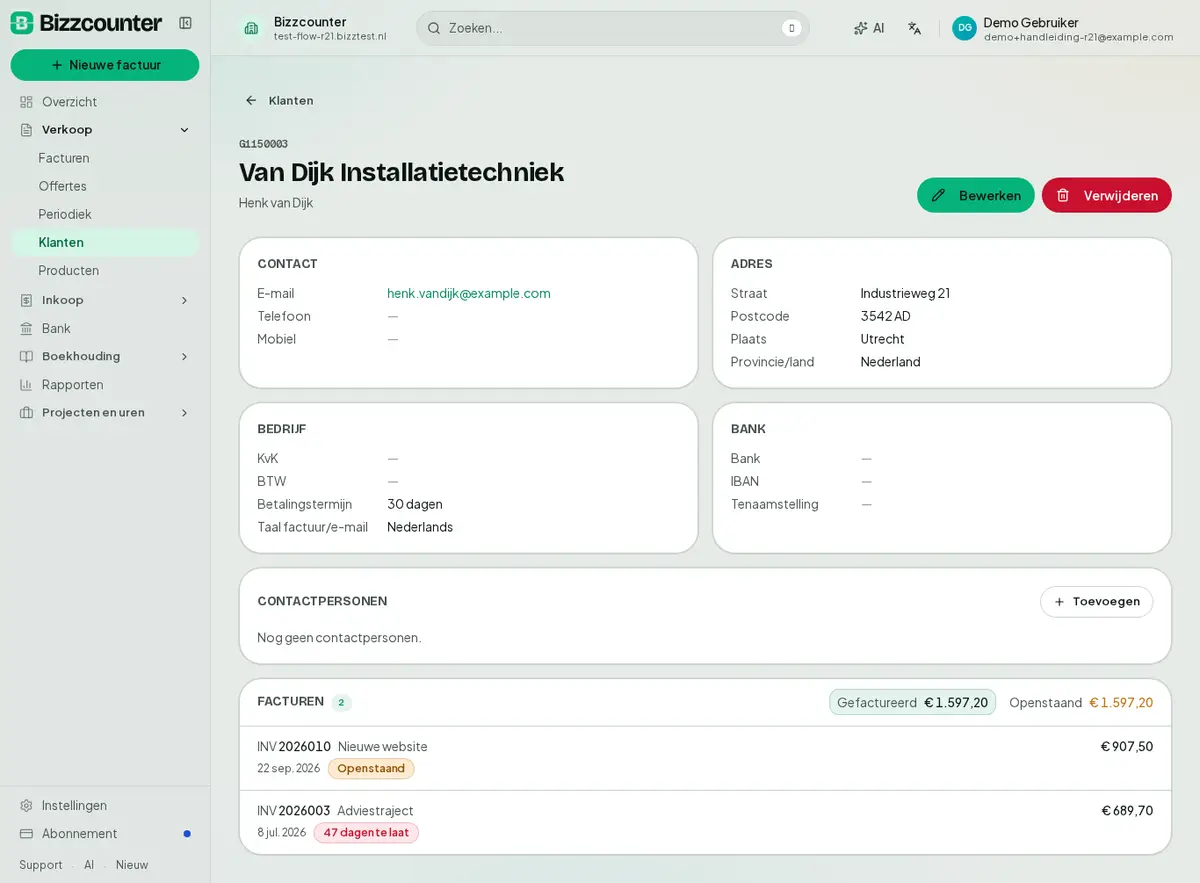Expand the Projecten en uren chevron

184,412
